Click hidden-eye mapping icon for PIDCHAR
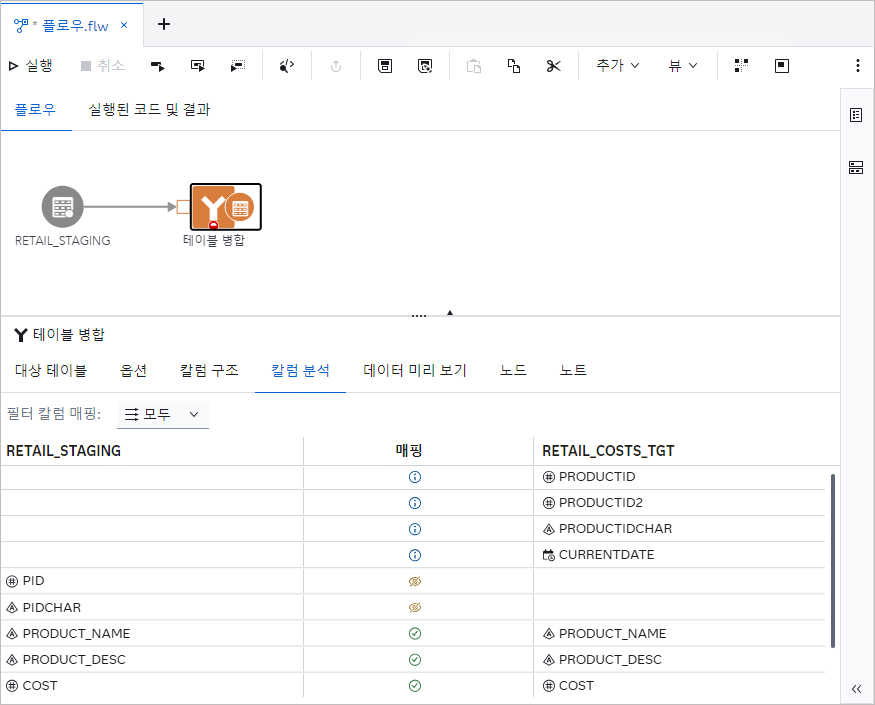The image size is (875, 705). [415, 607]
